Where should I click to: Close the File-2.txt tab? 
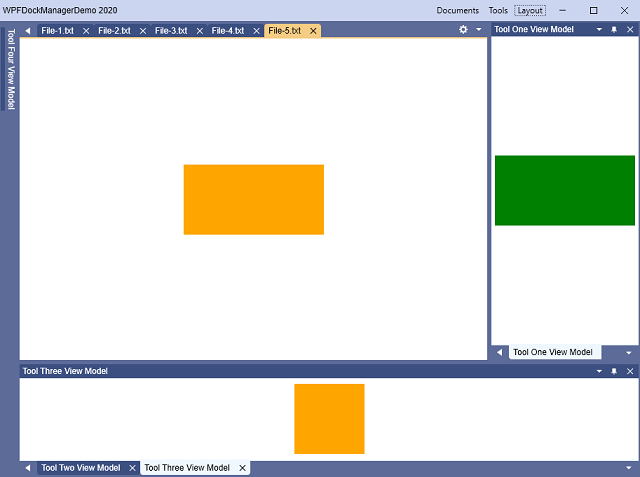point(143,31)
